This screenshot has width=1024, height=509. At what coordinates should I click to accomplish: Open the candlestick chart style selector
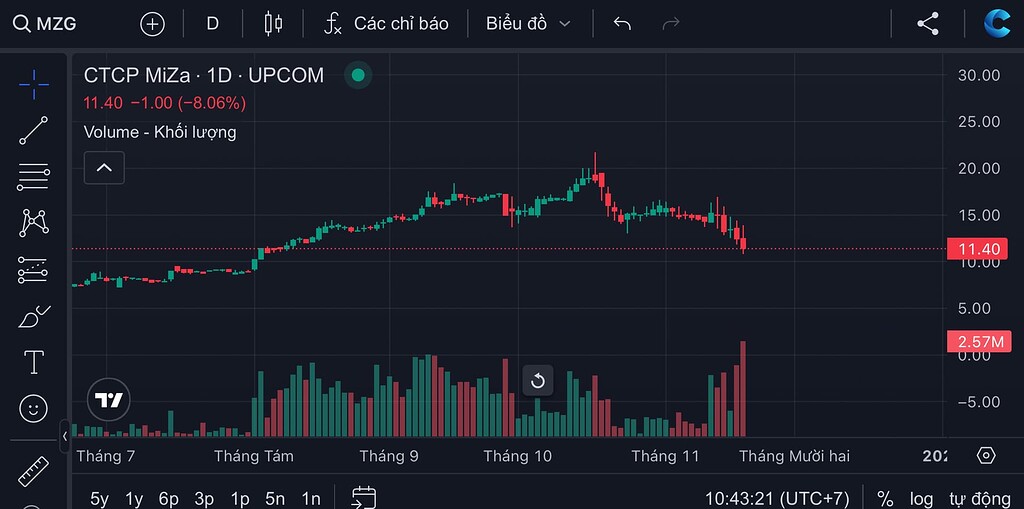pyautogui.click(x=273, y=23)
